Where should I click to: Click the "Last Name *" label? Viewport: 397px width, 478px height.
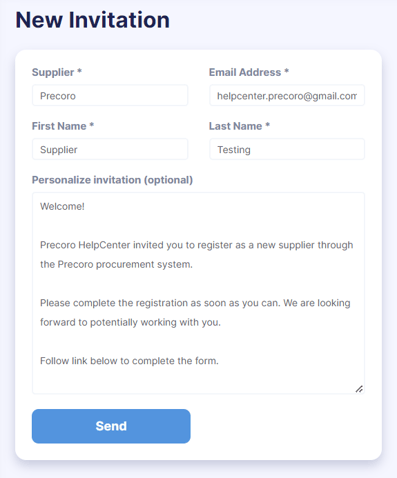(x=239, y=126)
